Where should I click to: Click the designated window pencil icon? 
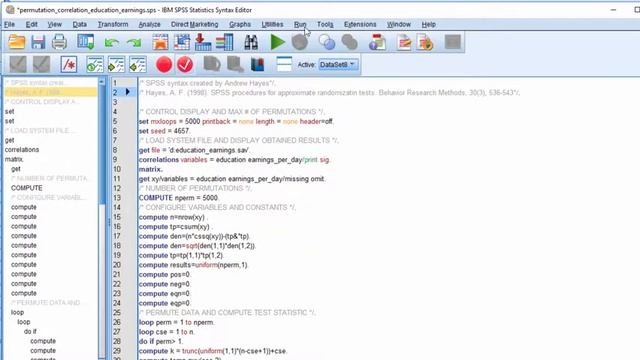[x=404, y=42]
